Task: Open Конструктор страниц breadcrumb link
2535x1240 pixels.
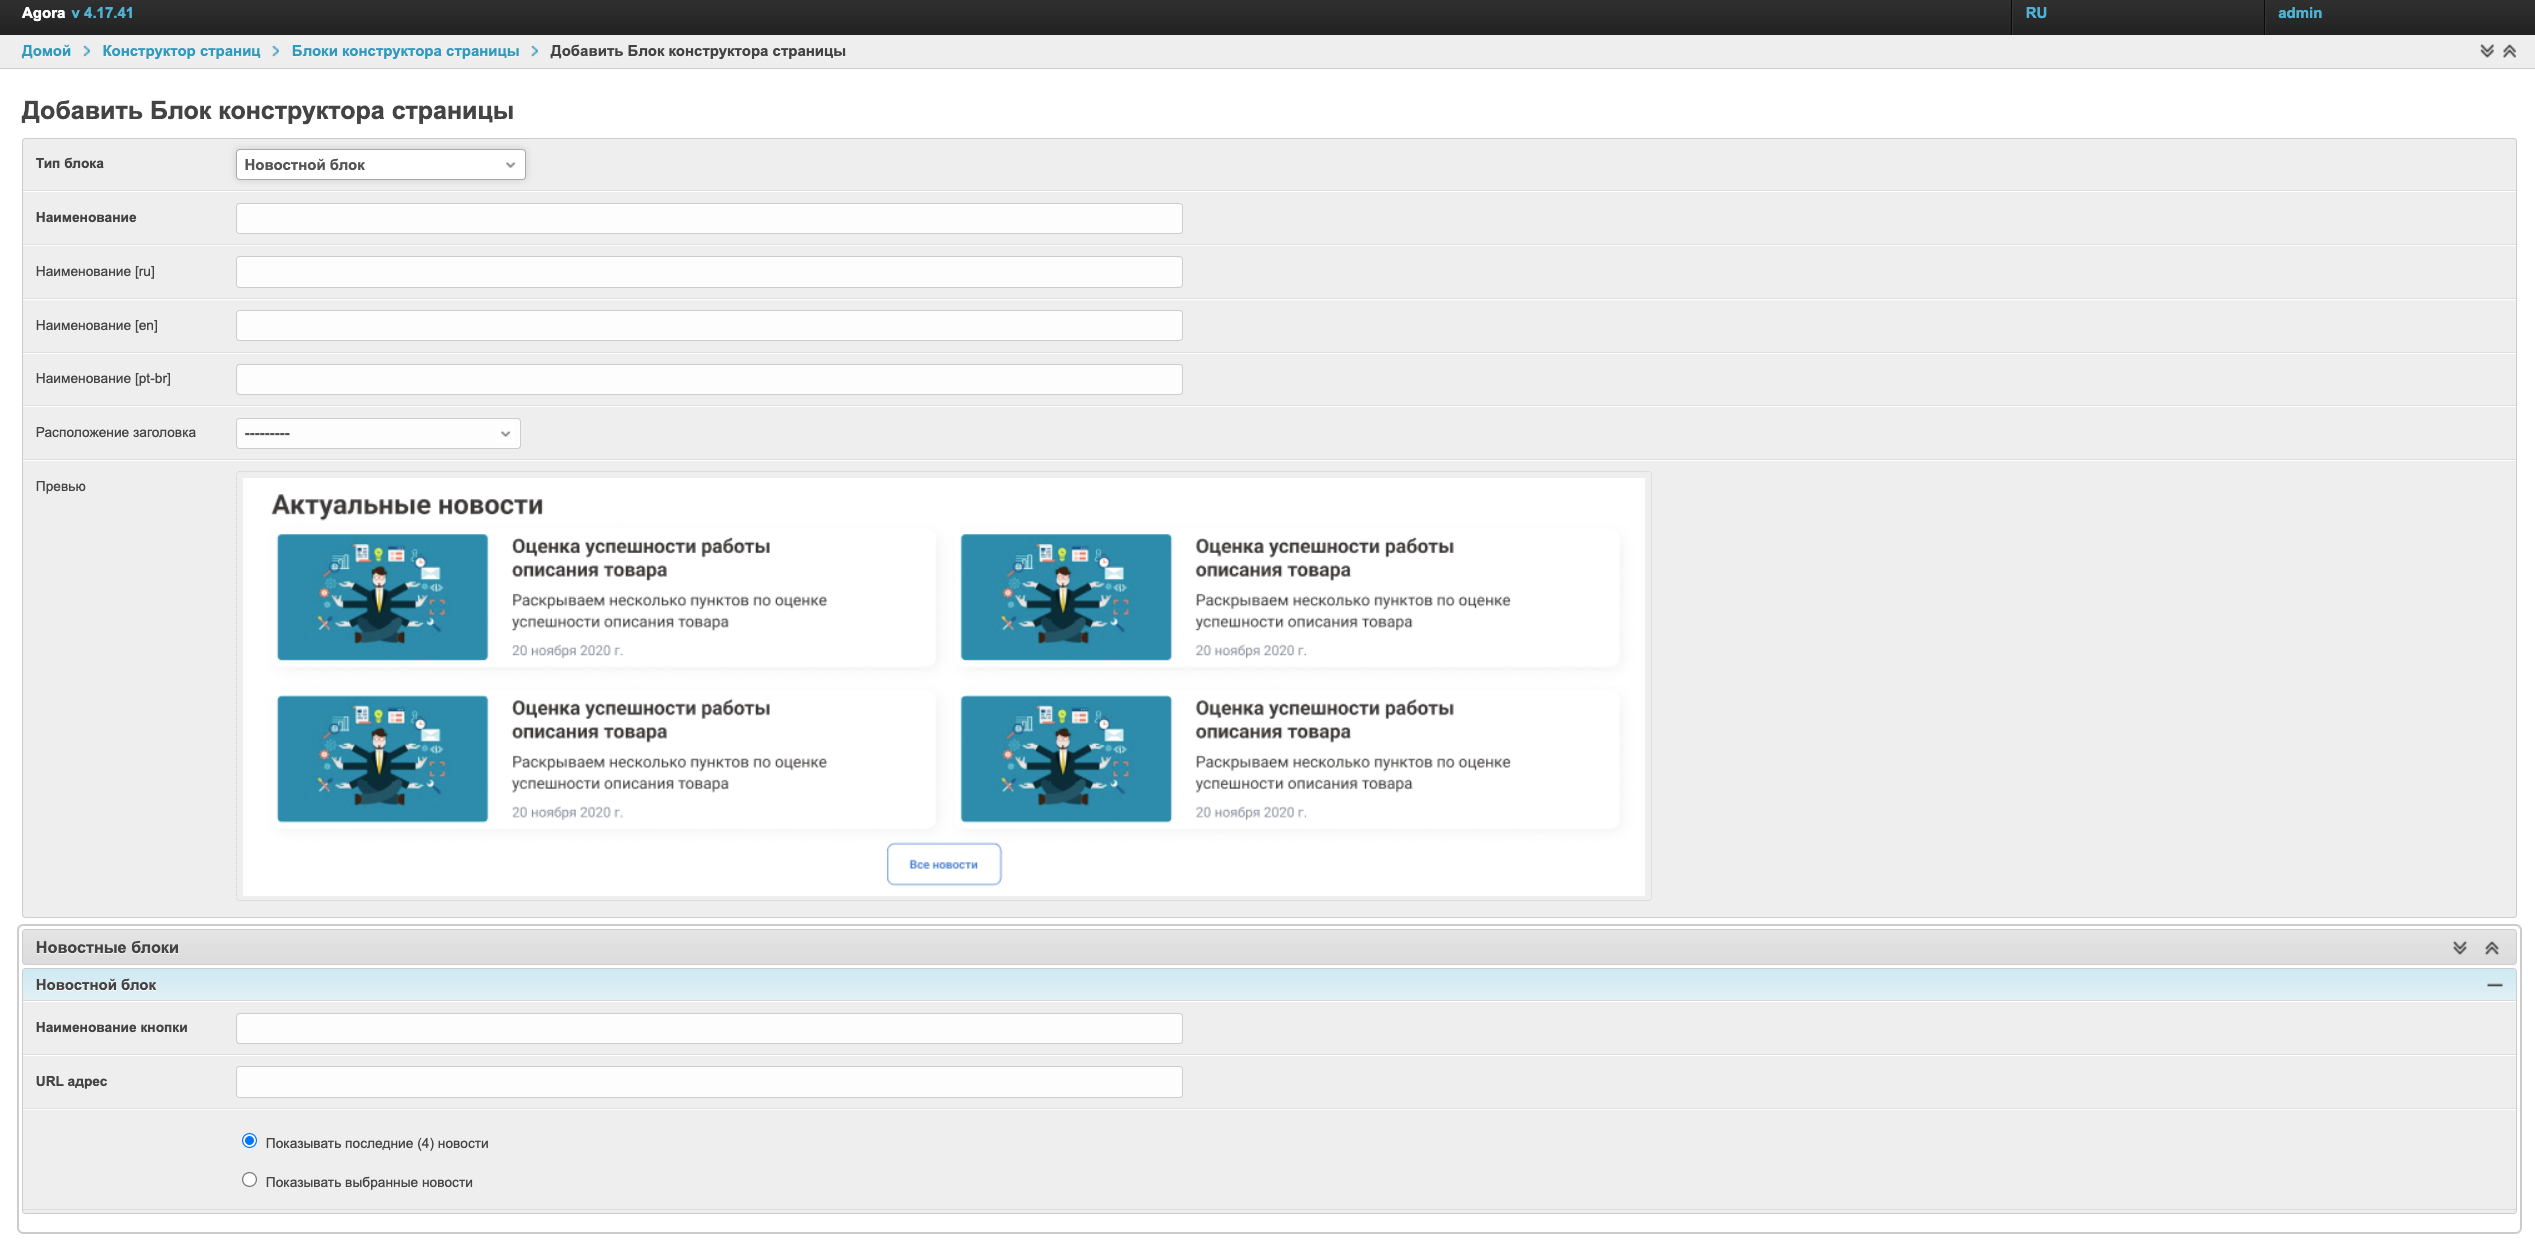Action: click(181, 51)
